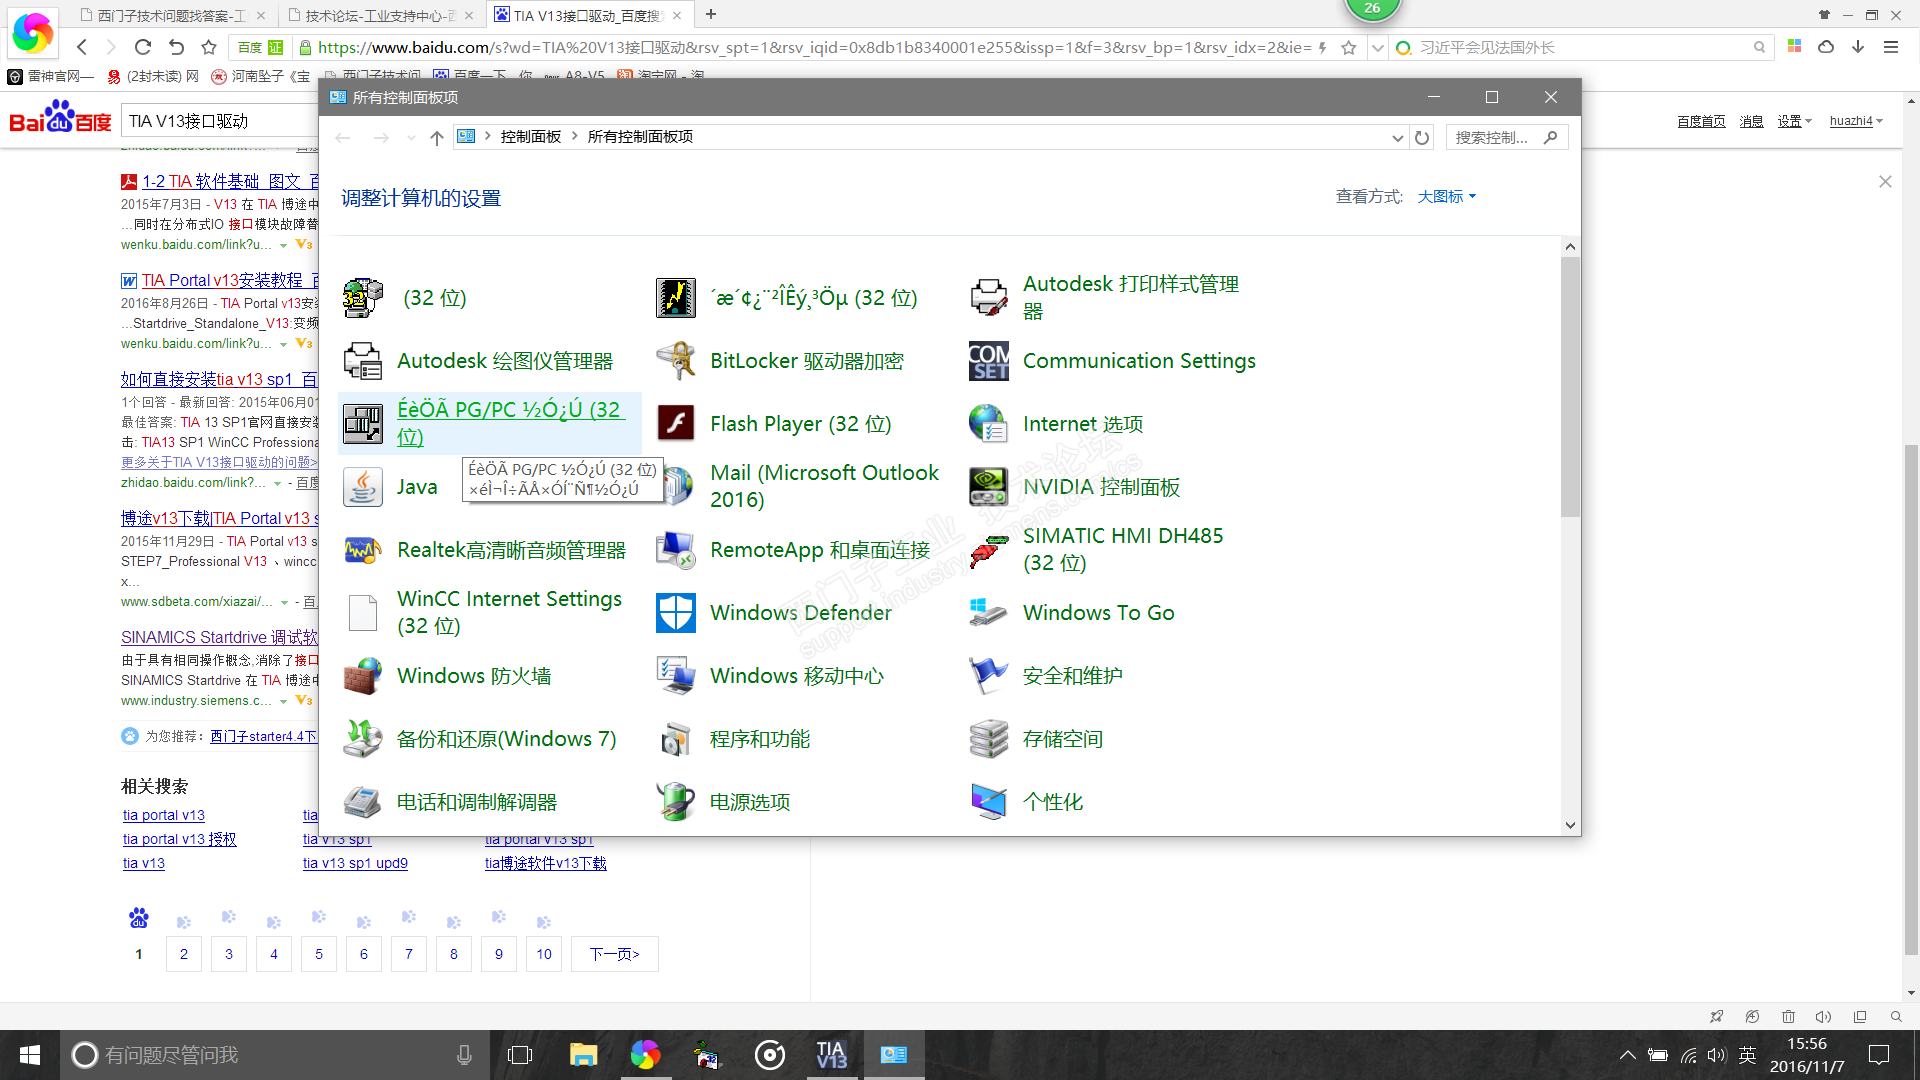Refresh the control panel view

1422,138
